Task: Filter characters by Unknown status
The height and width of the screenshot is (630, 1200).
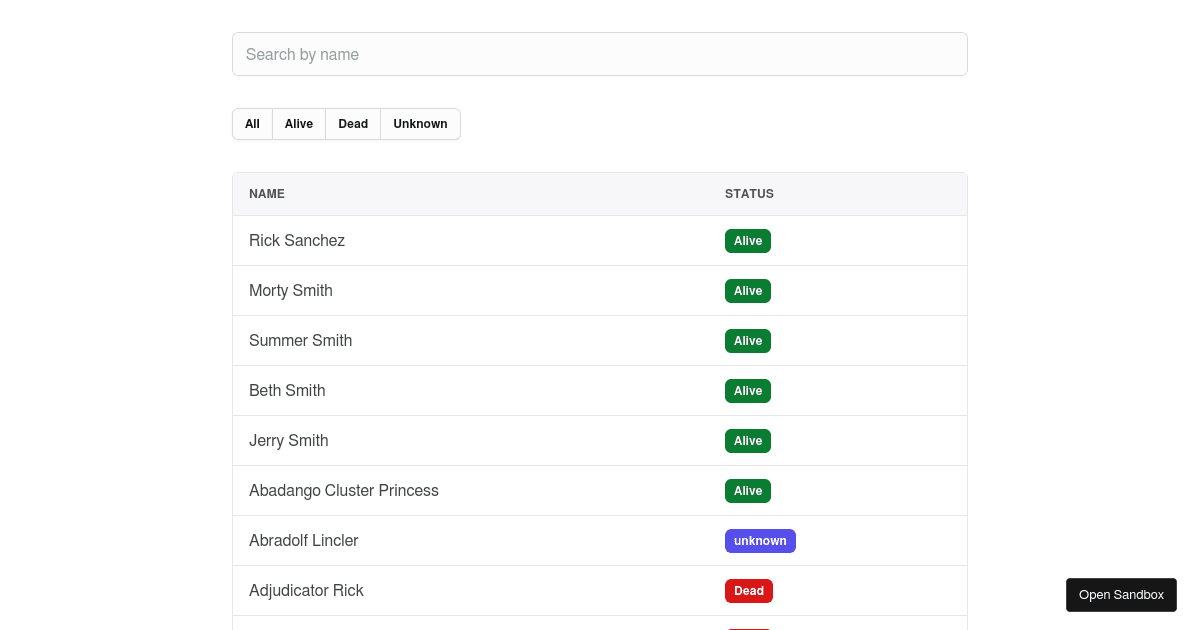Action: coord(420,124)
